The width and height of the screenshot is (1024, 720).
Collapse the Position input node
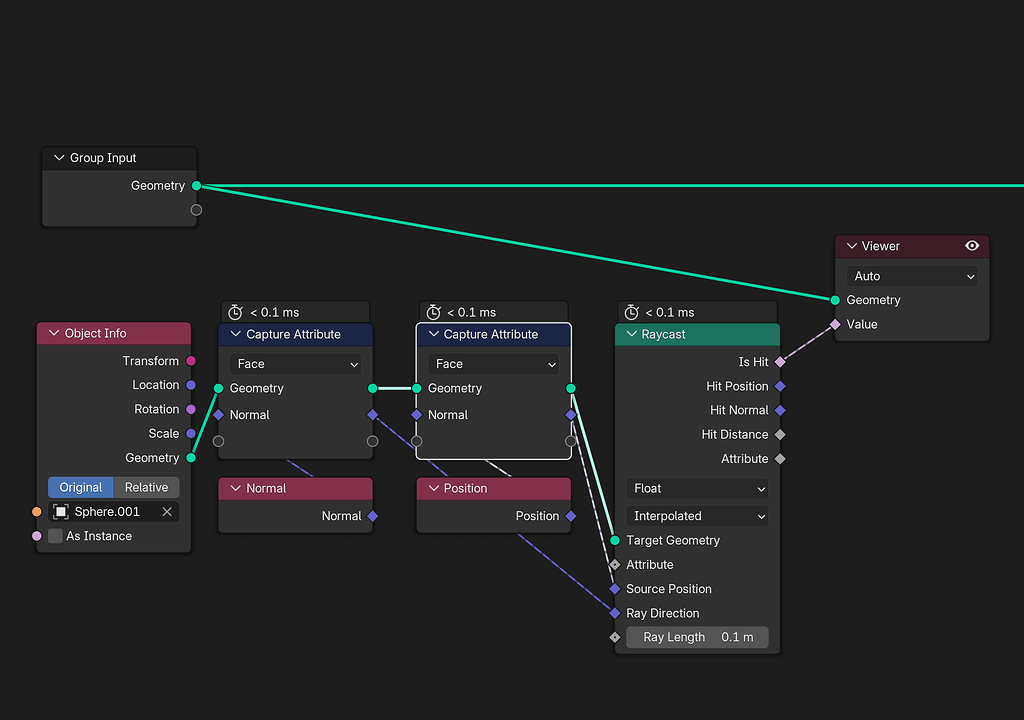coord(433,488)
